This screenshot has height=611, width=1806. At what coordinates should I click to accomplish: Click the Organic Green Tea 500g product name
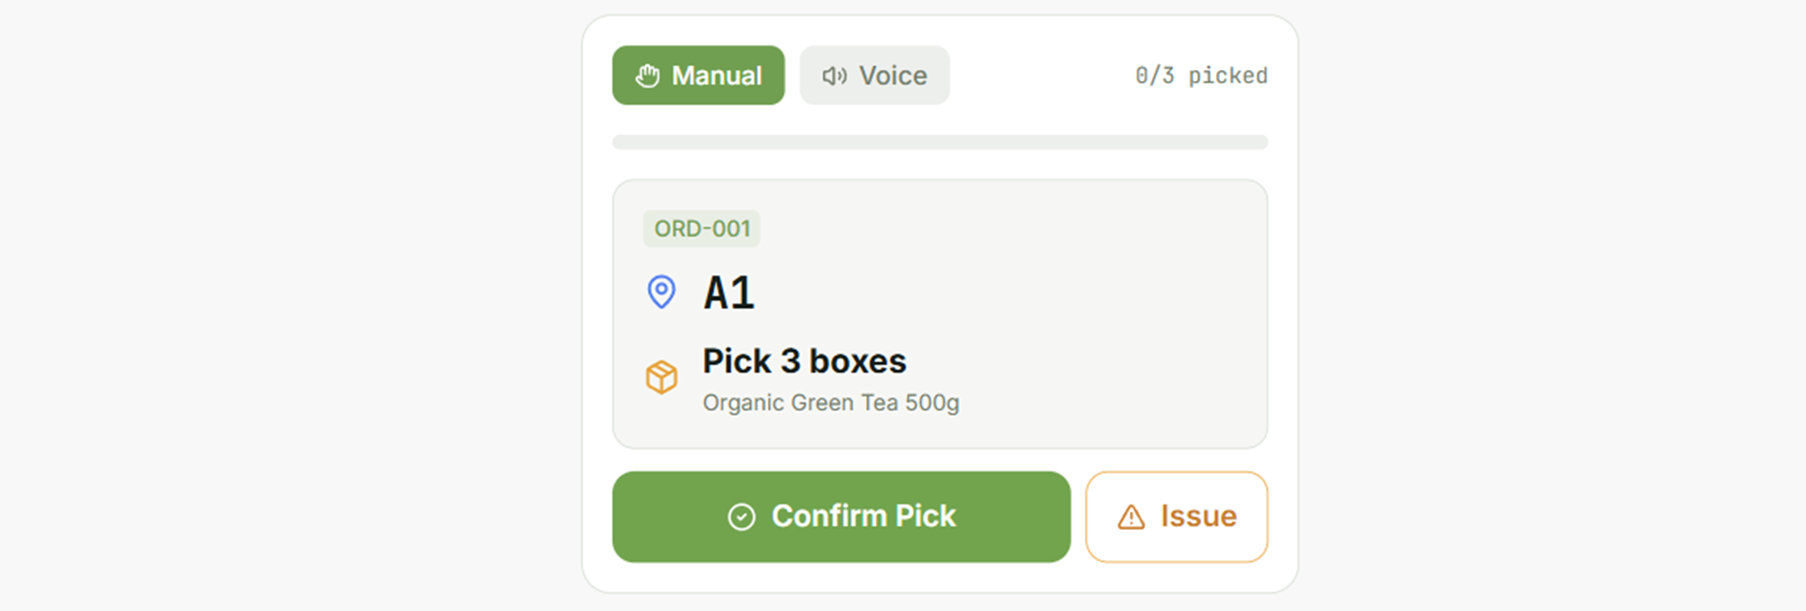pos(830,403)
